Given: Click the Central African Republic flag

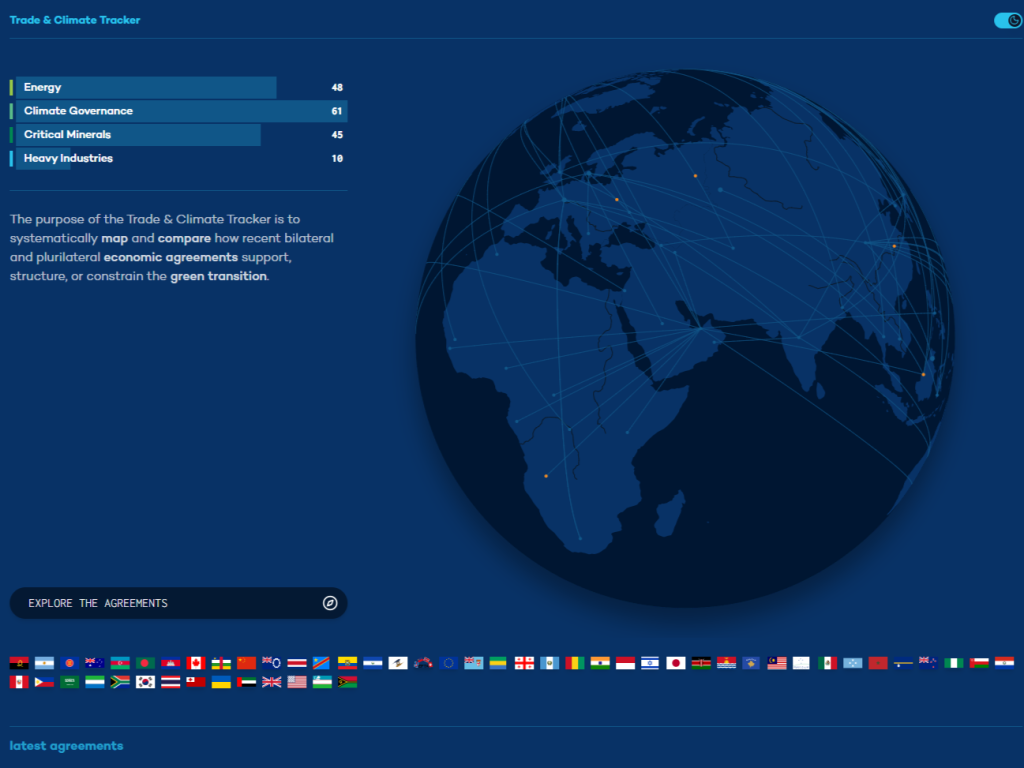Looking at the screenshot, I should pyautogui.click(x=221, y=663).
